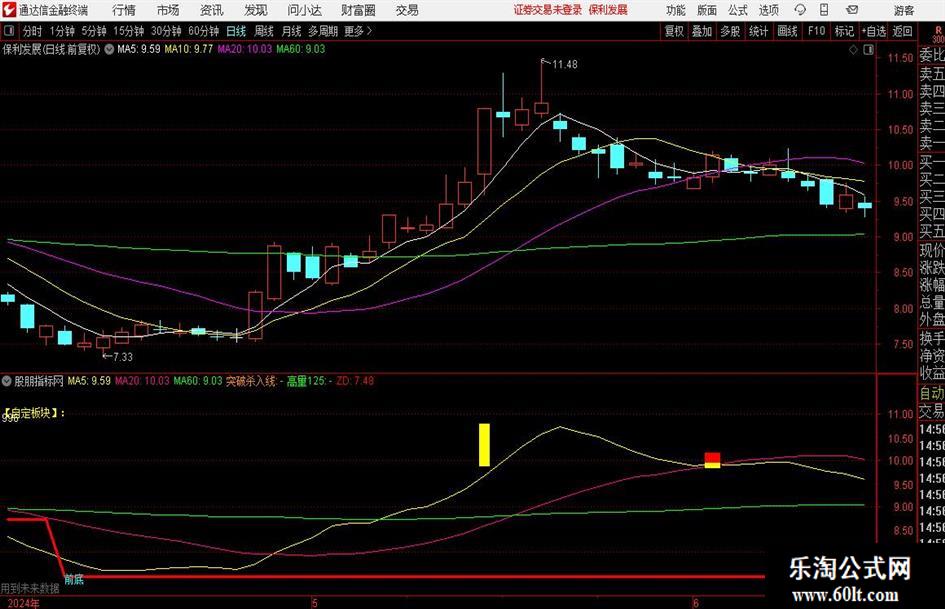Click the red-yellow signal block in sub-chart
The width and height of the screenshot is (945, 609).
[712, 460]
